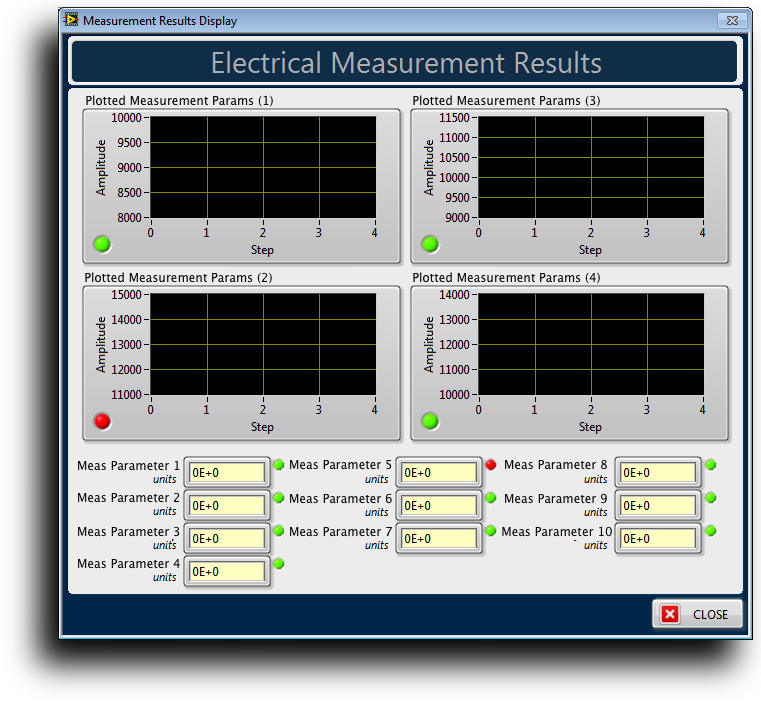Click the green LED beside Meas Parameter 8
The image size is (761, 710).
tap(710, 464)
